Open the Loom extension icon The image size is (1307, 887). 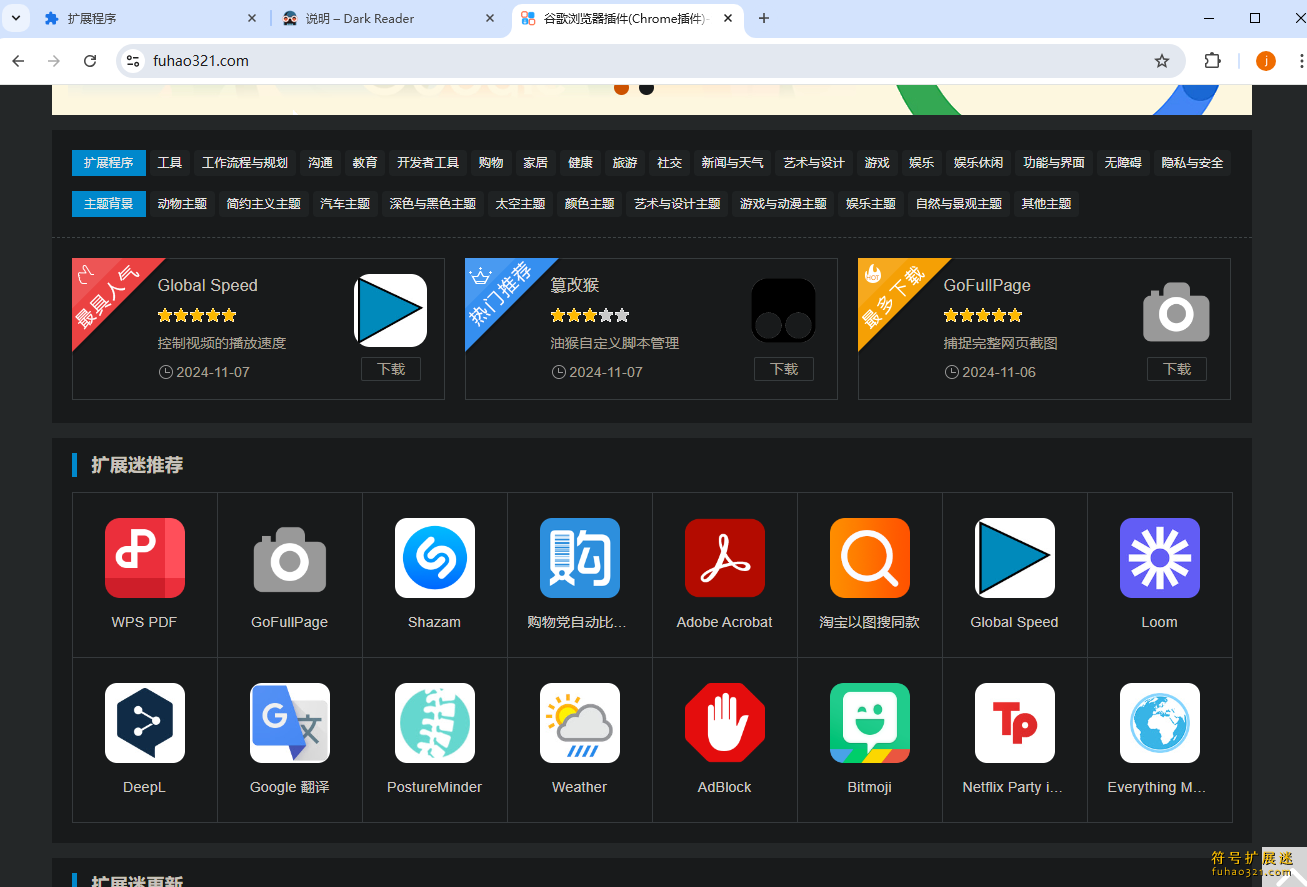click(x=1160, y=558)
